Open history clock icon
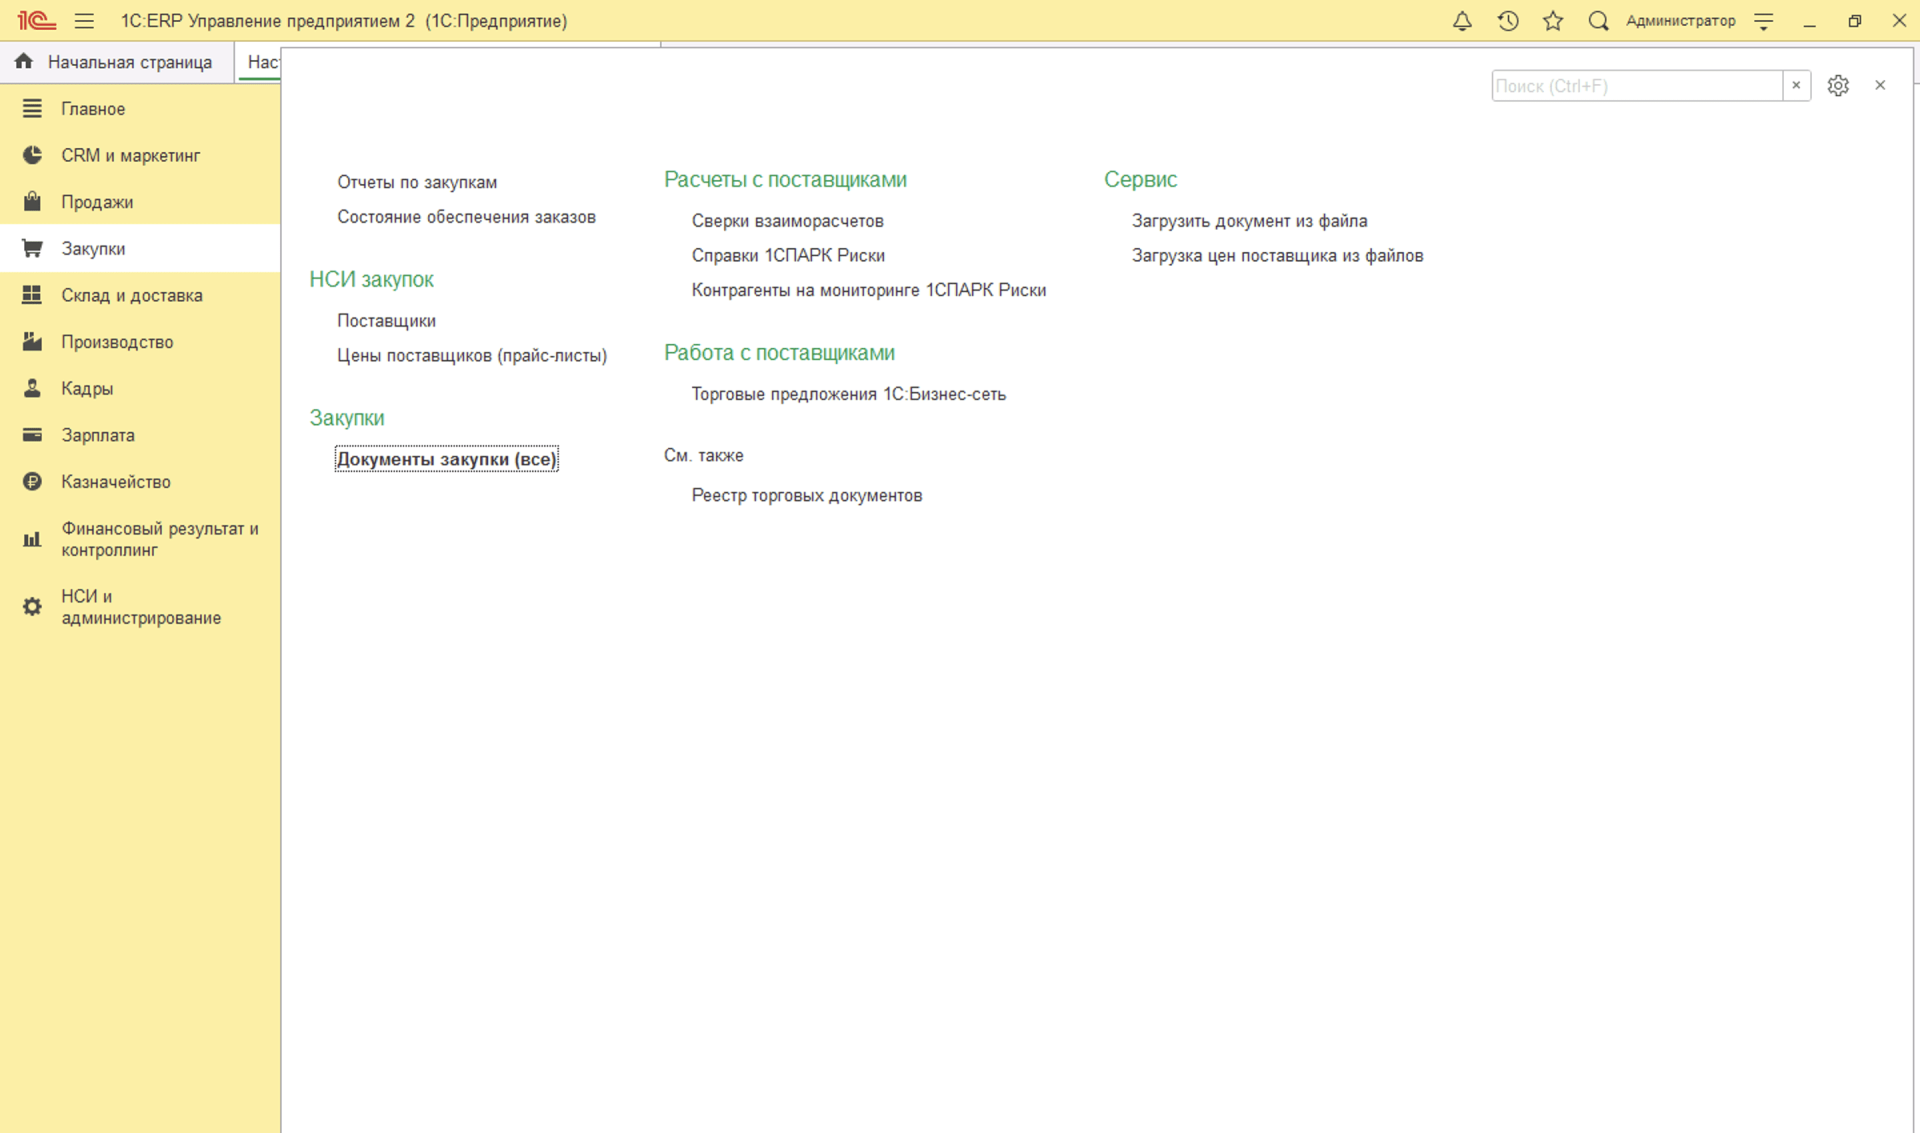Screen dimensions: 1920x1133 1508,21
